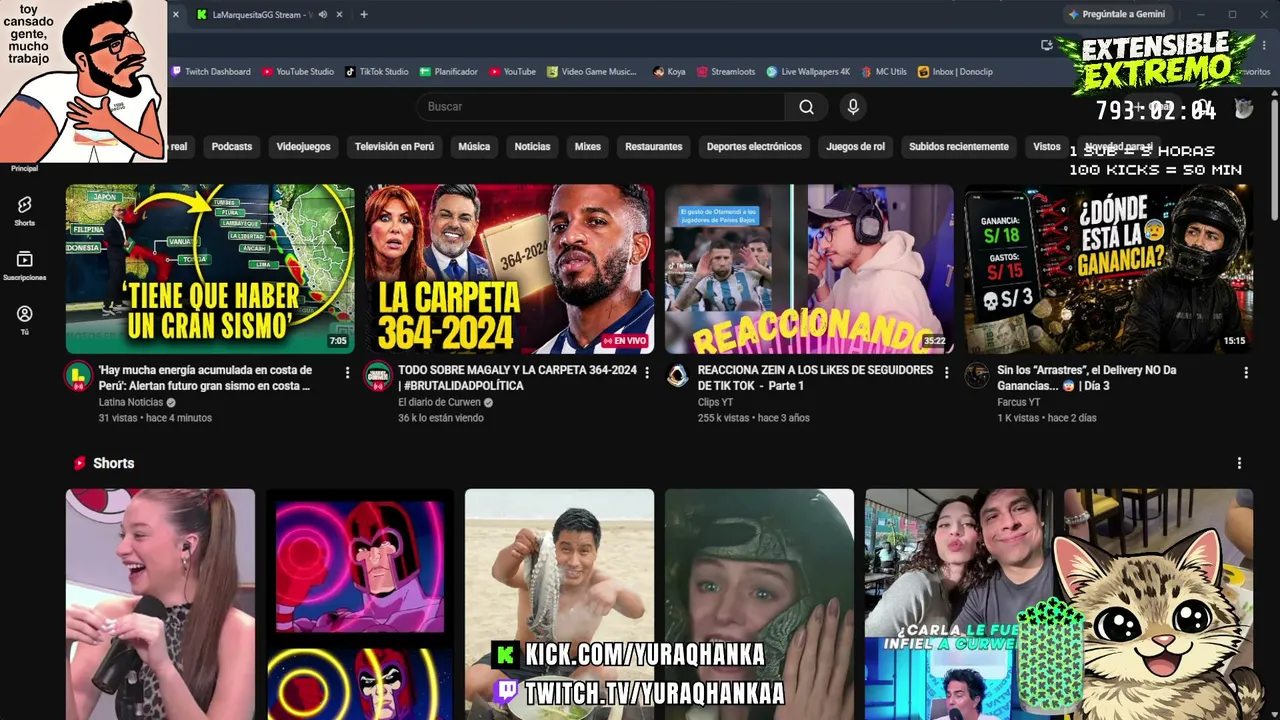
Task: Click Pregúntale a Gemini button
Action: point(1115,14)
